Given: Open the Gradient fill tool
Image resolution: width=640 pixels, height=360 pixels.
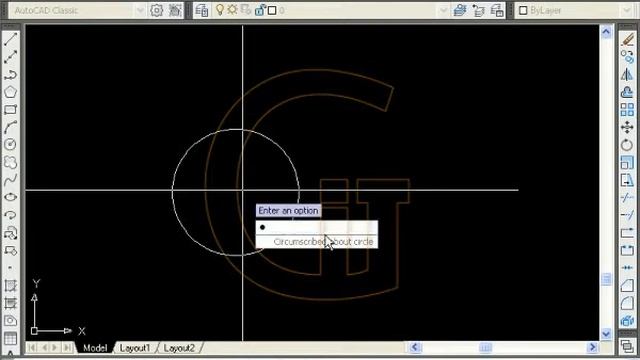Looking at the screenshot, I should 11,303.
